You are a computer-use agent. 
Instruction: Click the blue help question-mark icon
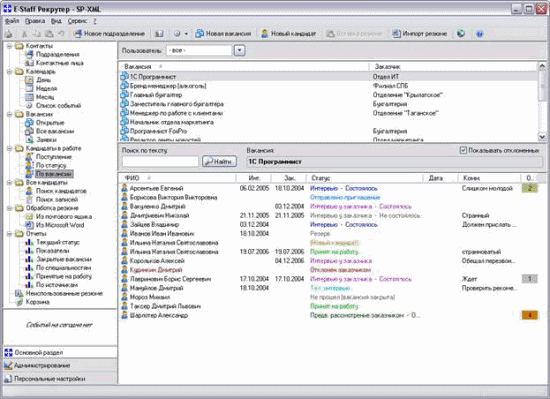click(479, 34)
